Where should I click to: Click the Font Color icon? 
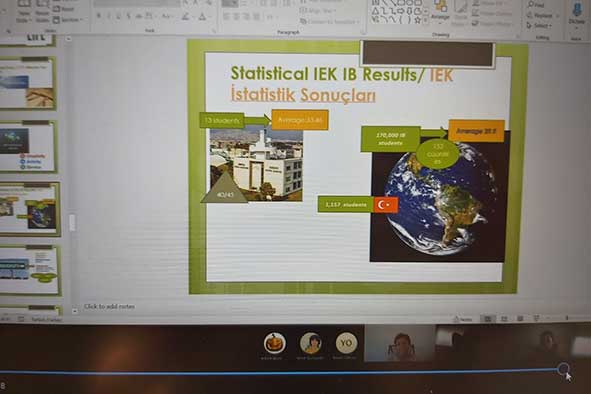(x=202, y=17)
